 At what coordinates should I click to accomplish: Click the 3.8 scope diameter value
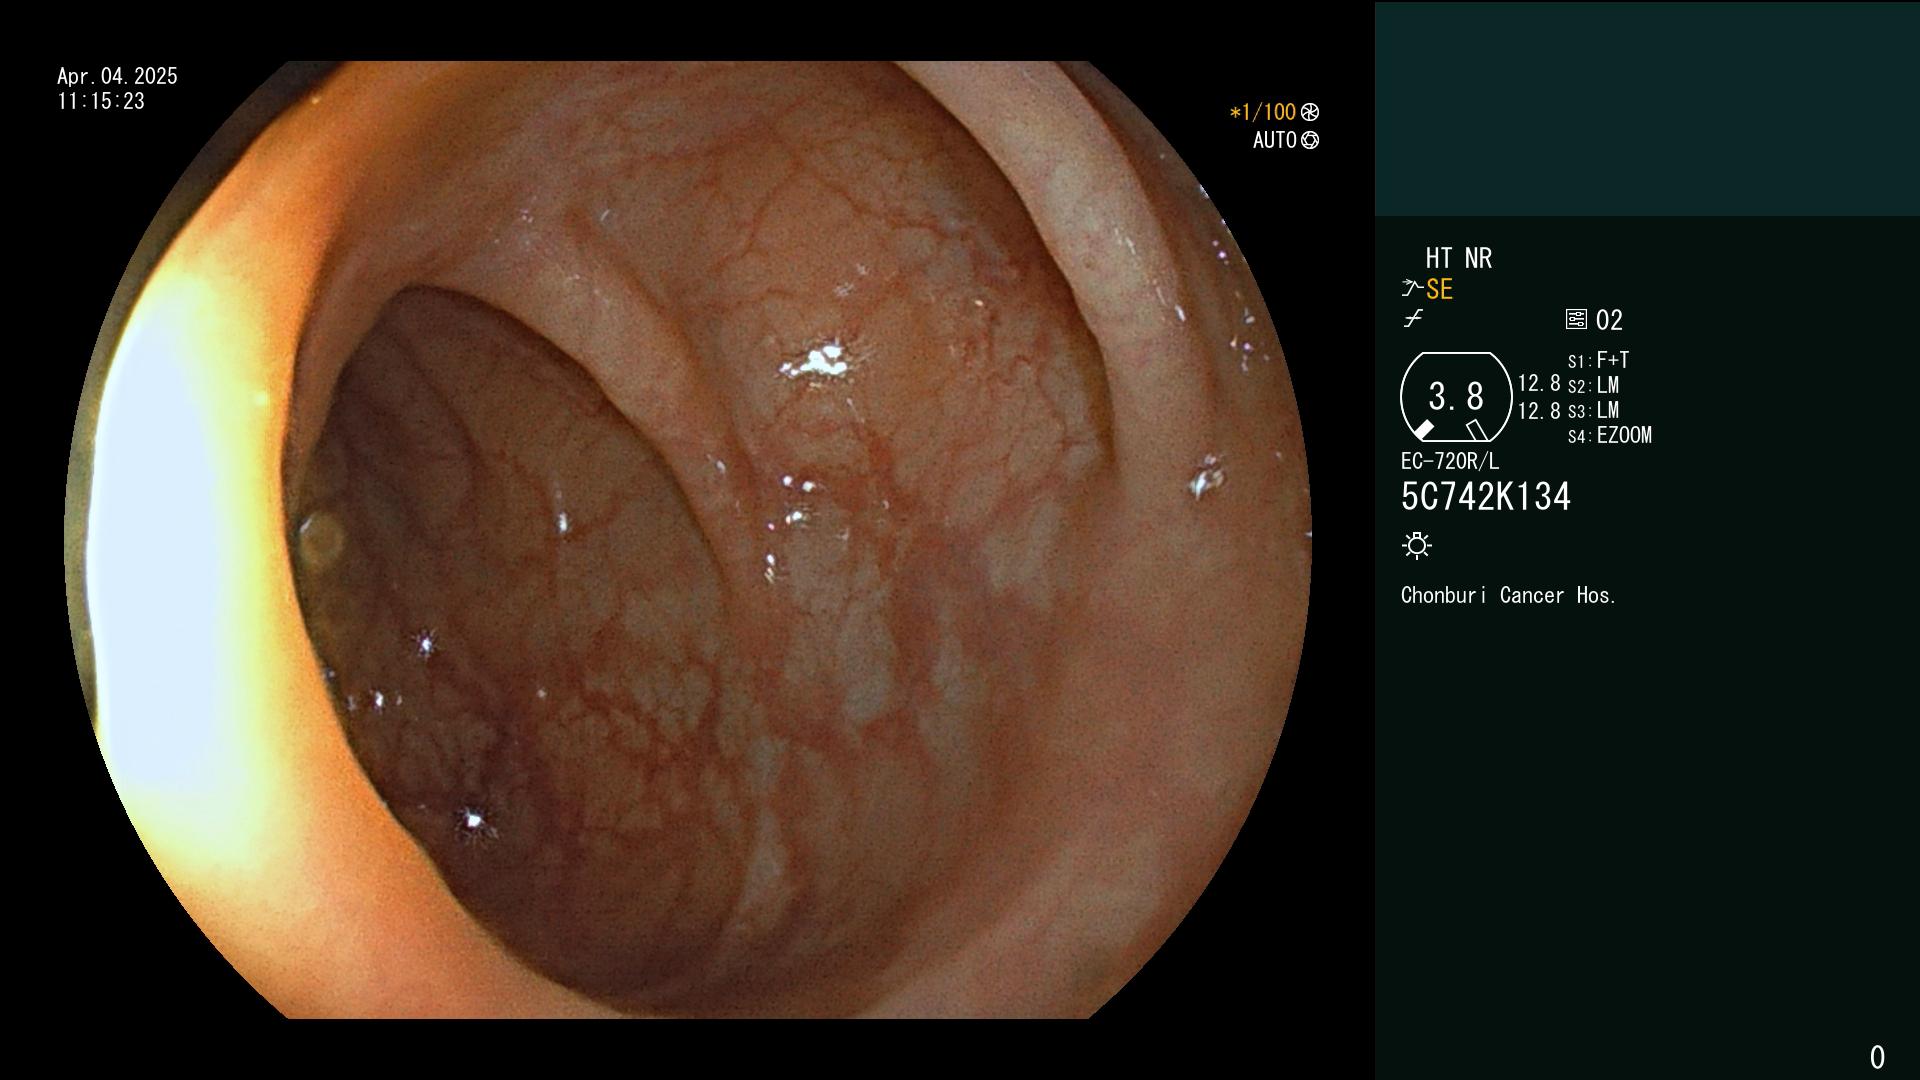(1456, 397)
